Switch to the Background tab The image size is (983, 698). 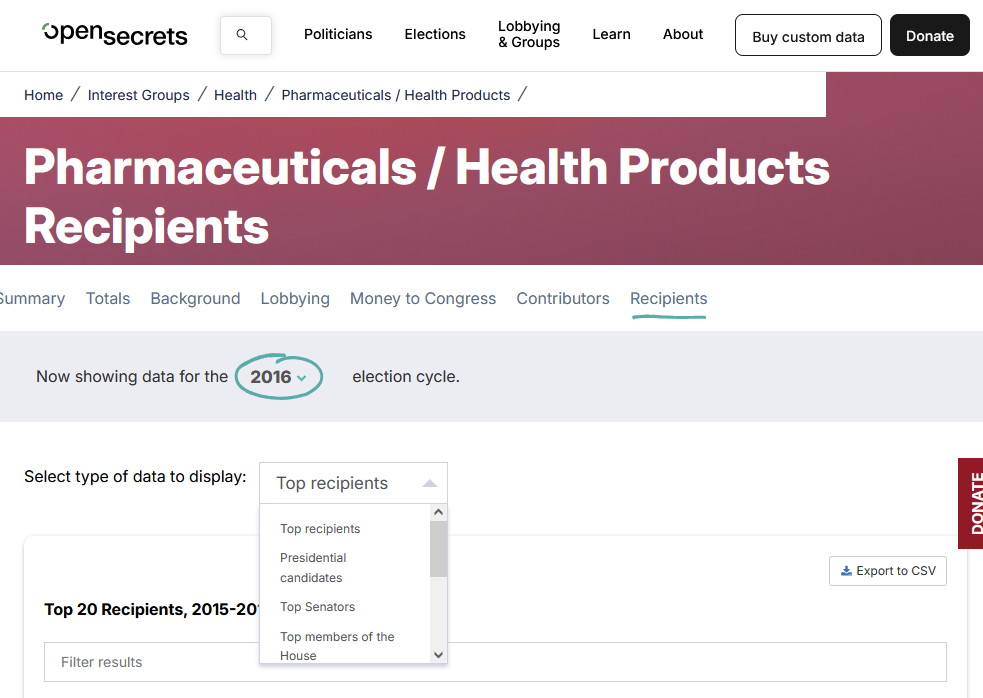pos(195,299)
